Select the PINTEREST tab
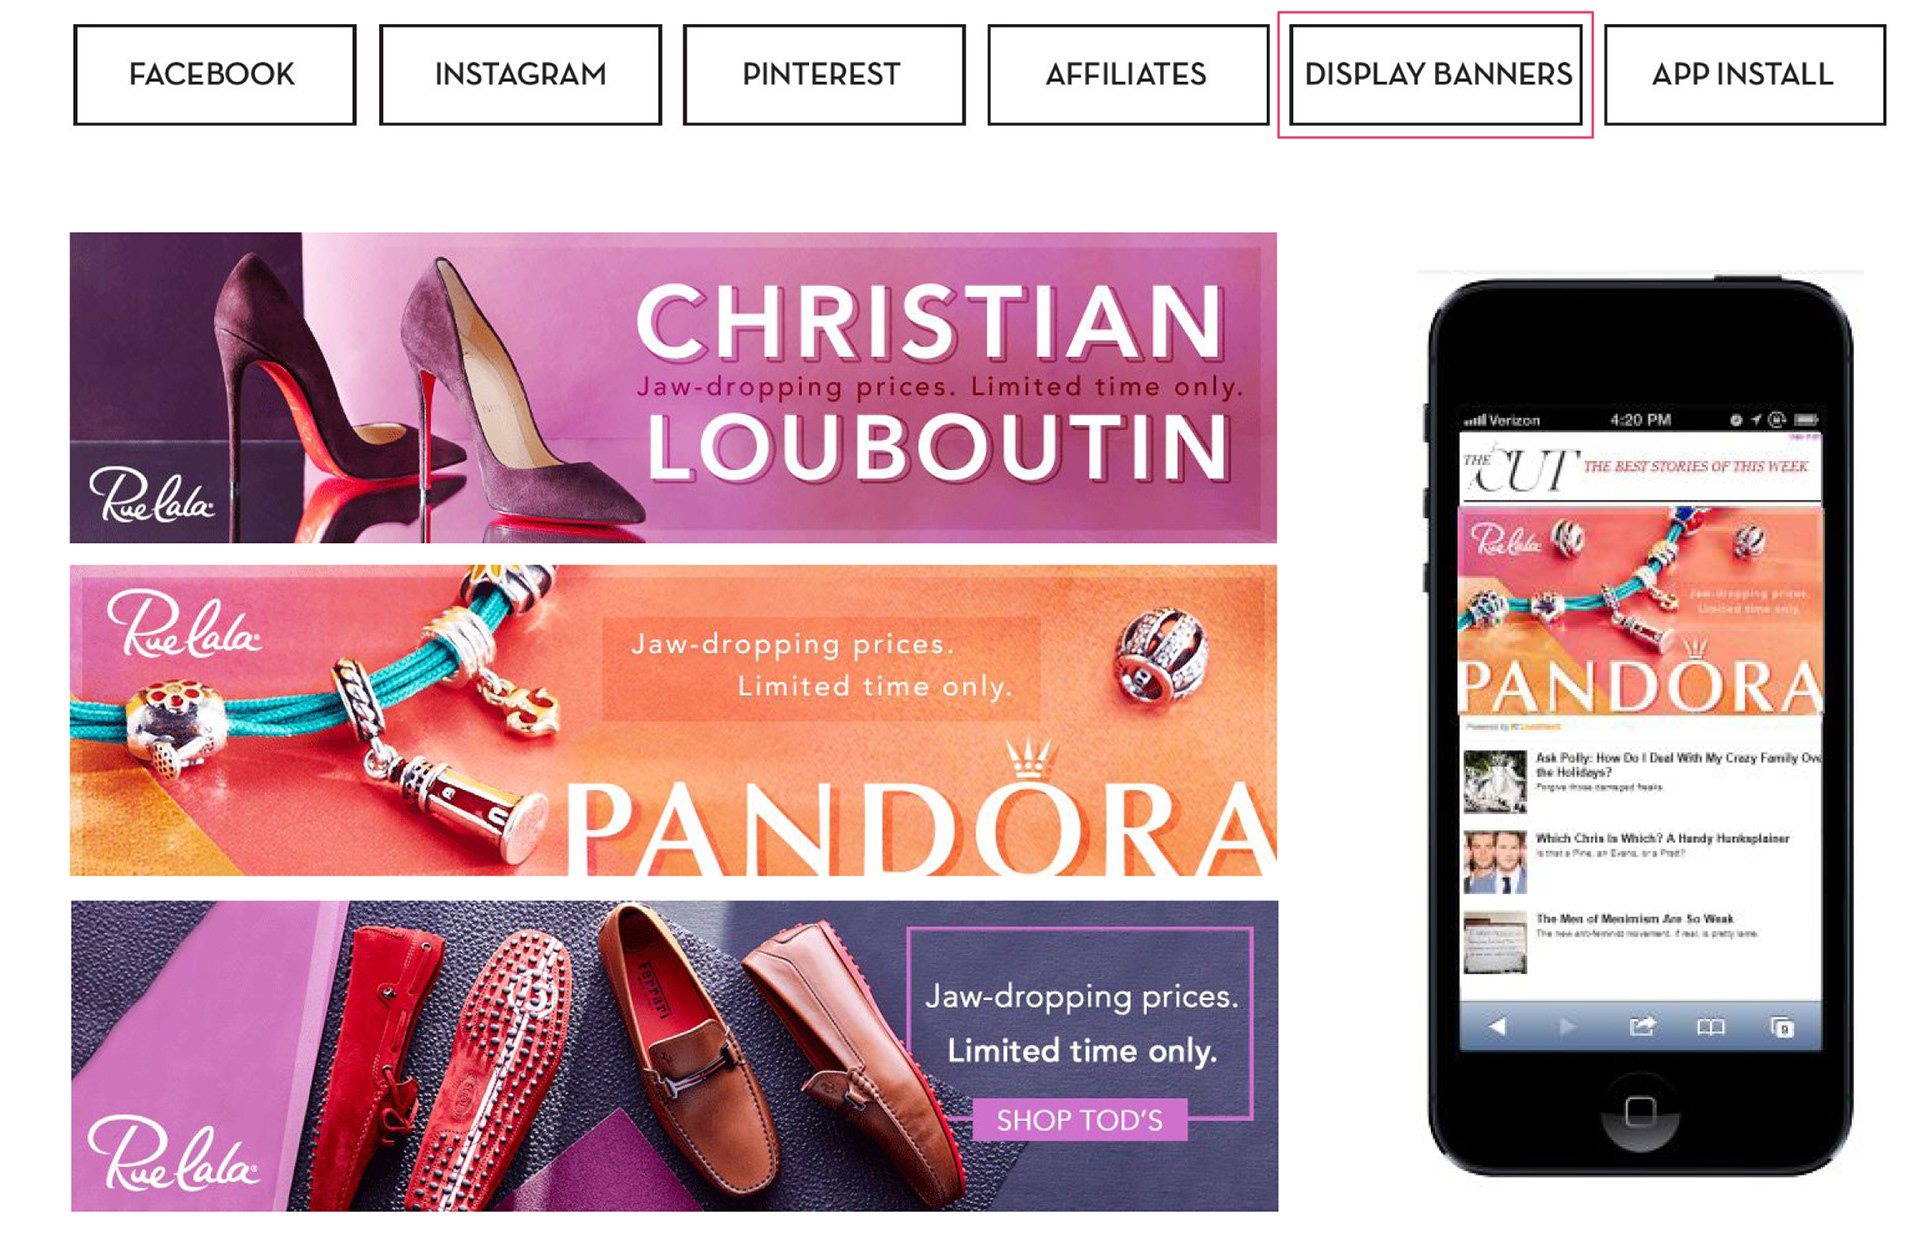 [x=823, y=75]
